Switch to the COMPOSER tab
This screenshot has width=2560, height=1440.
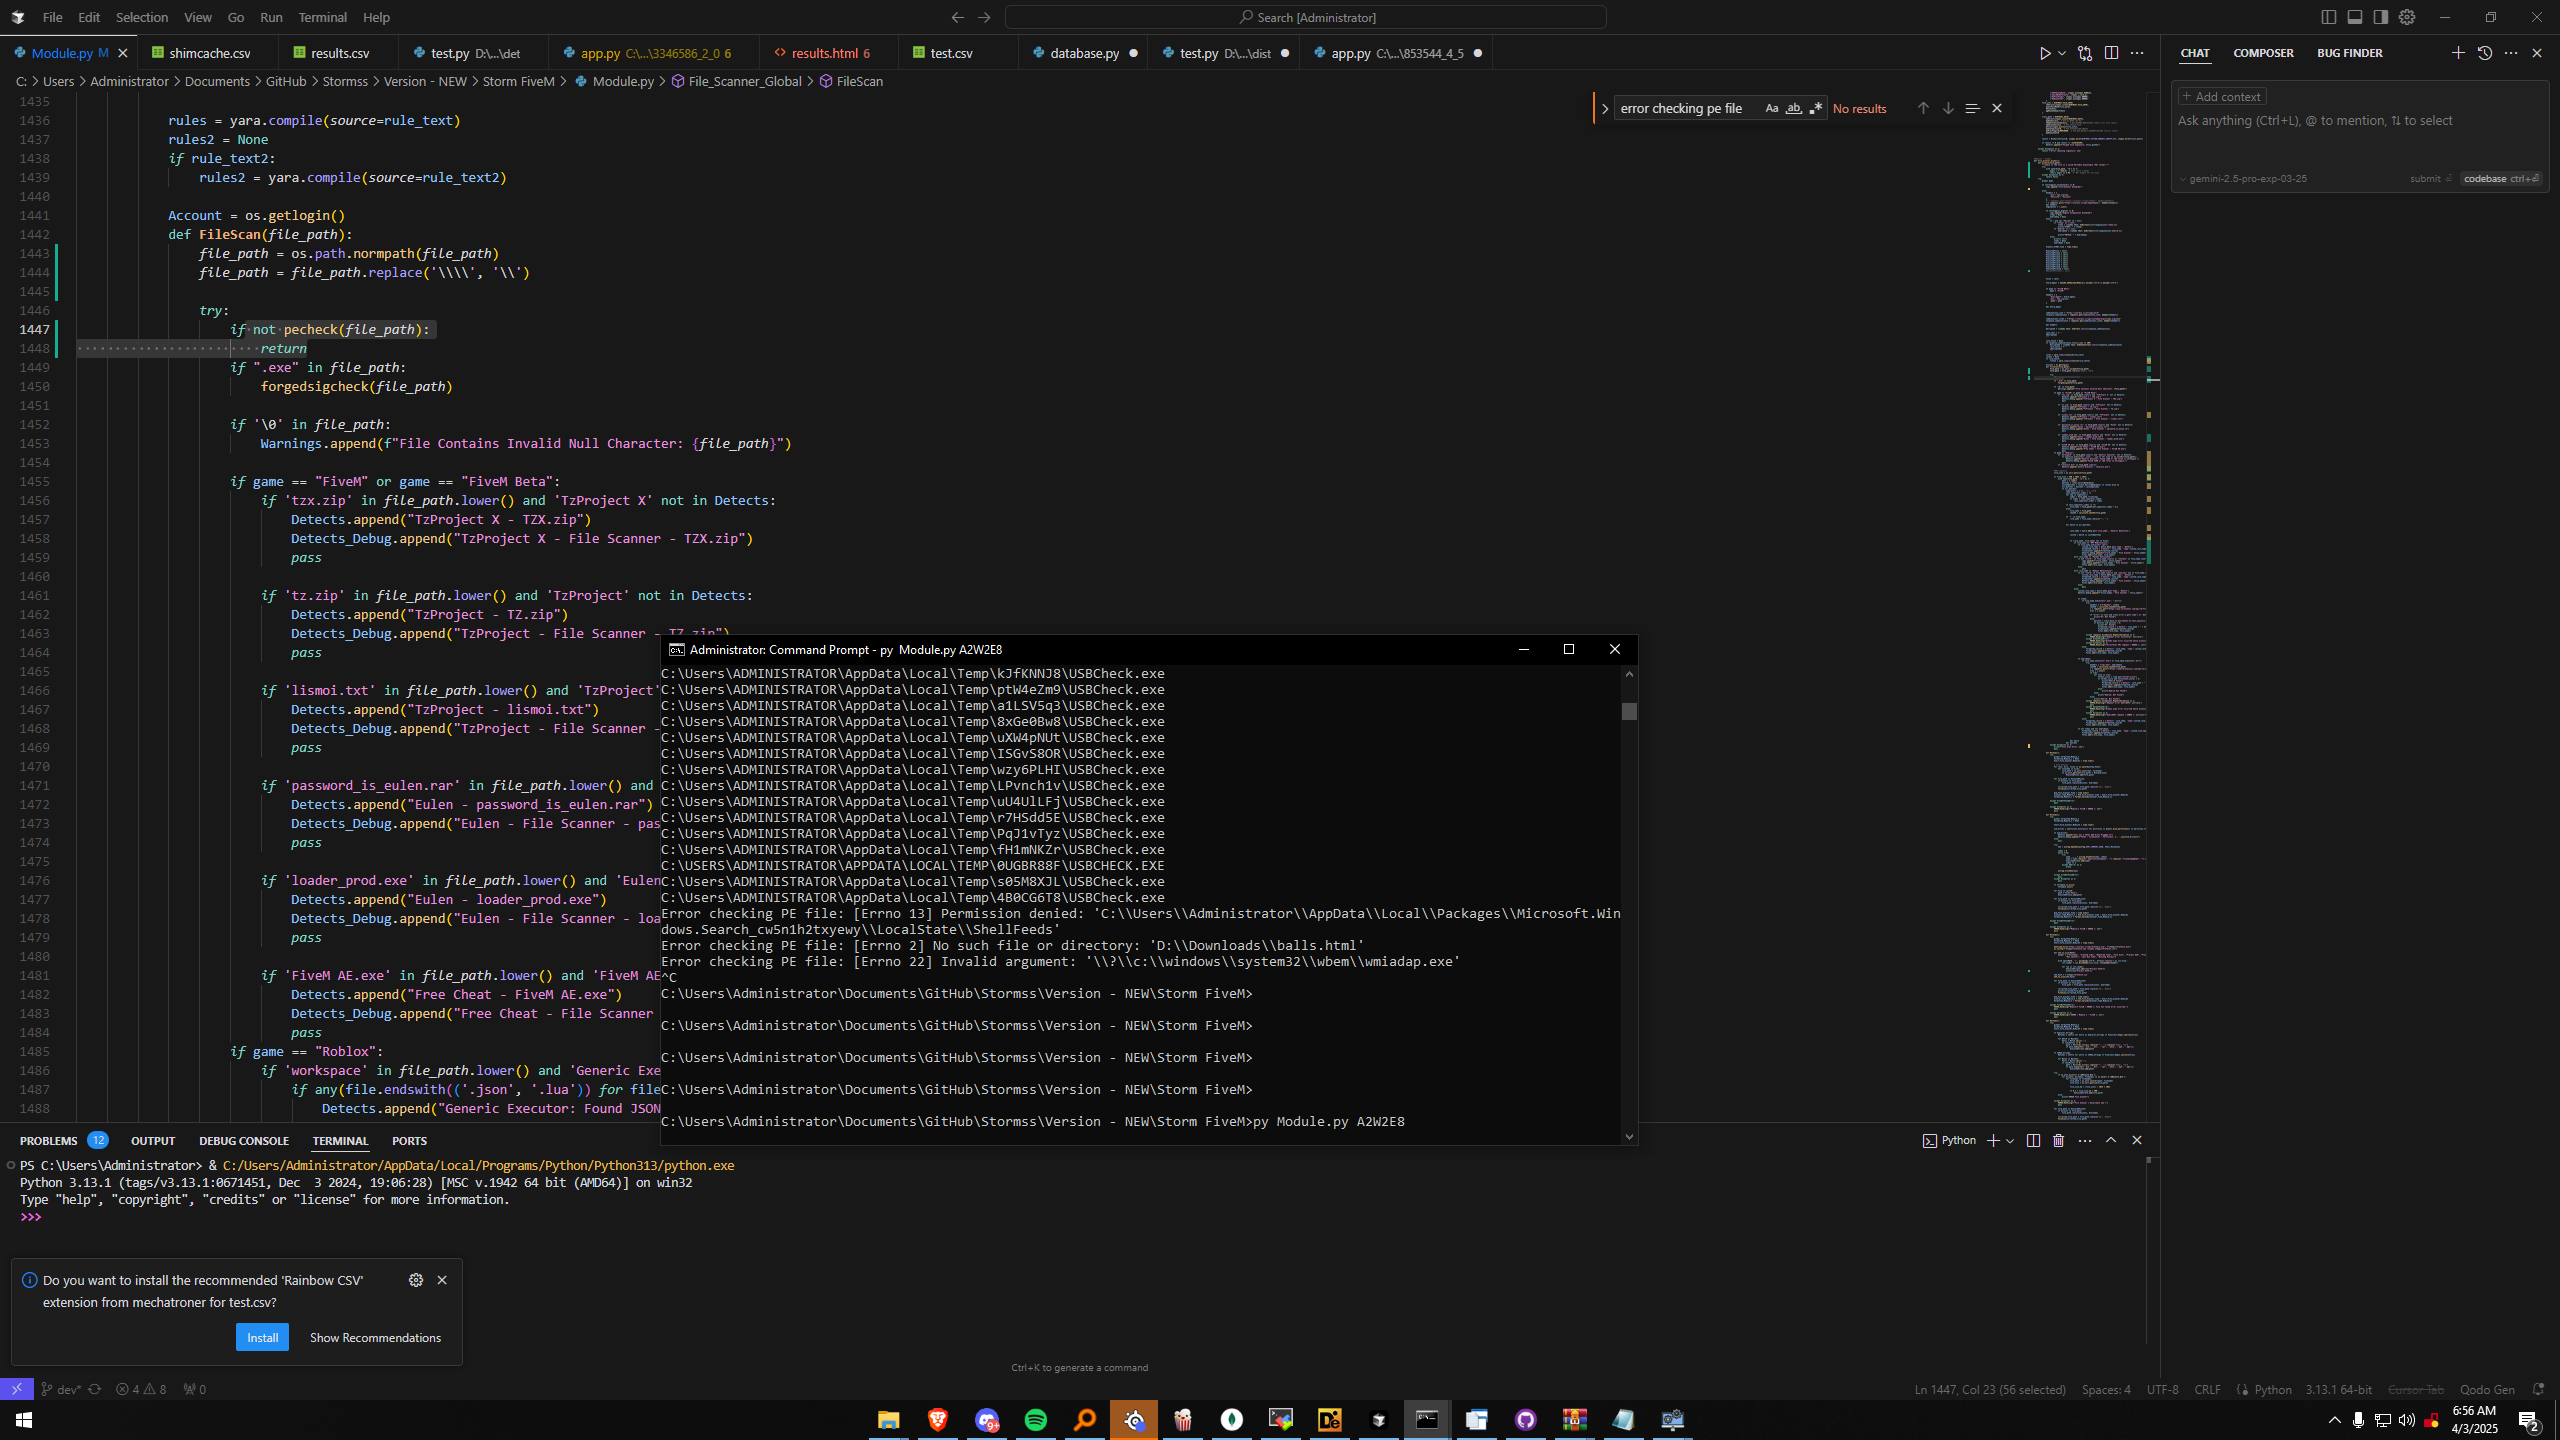(2263, 53)
